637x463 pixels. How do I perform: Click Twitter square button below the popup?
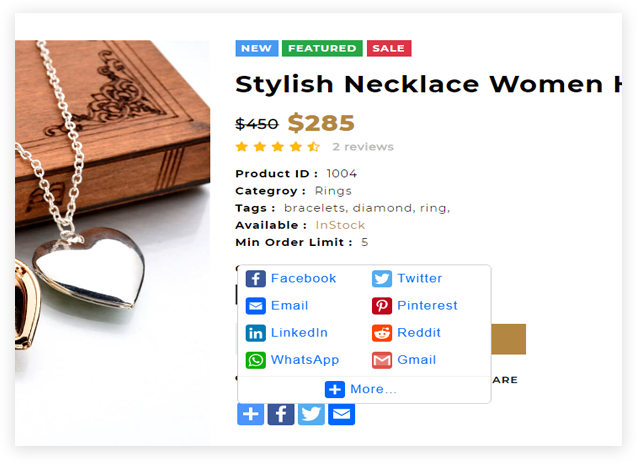click(x=311, y=414)
